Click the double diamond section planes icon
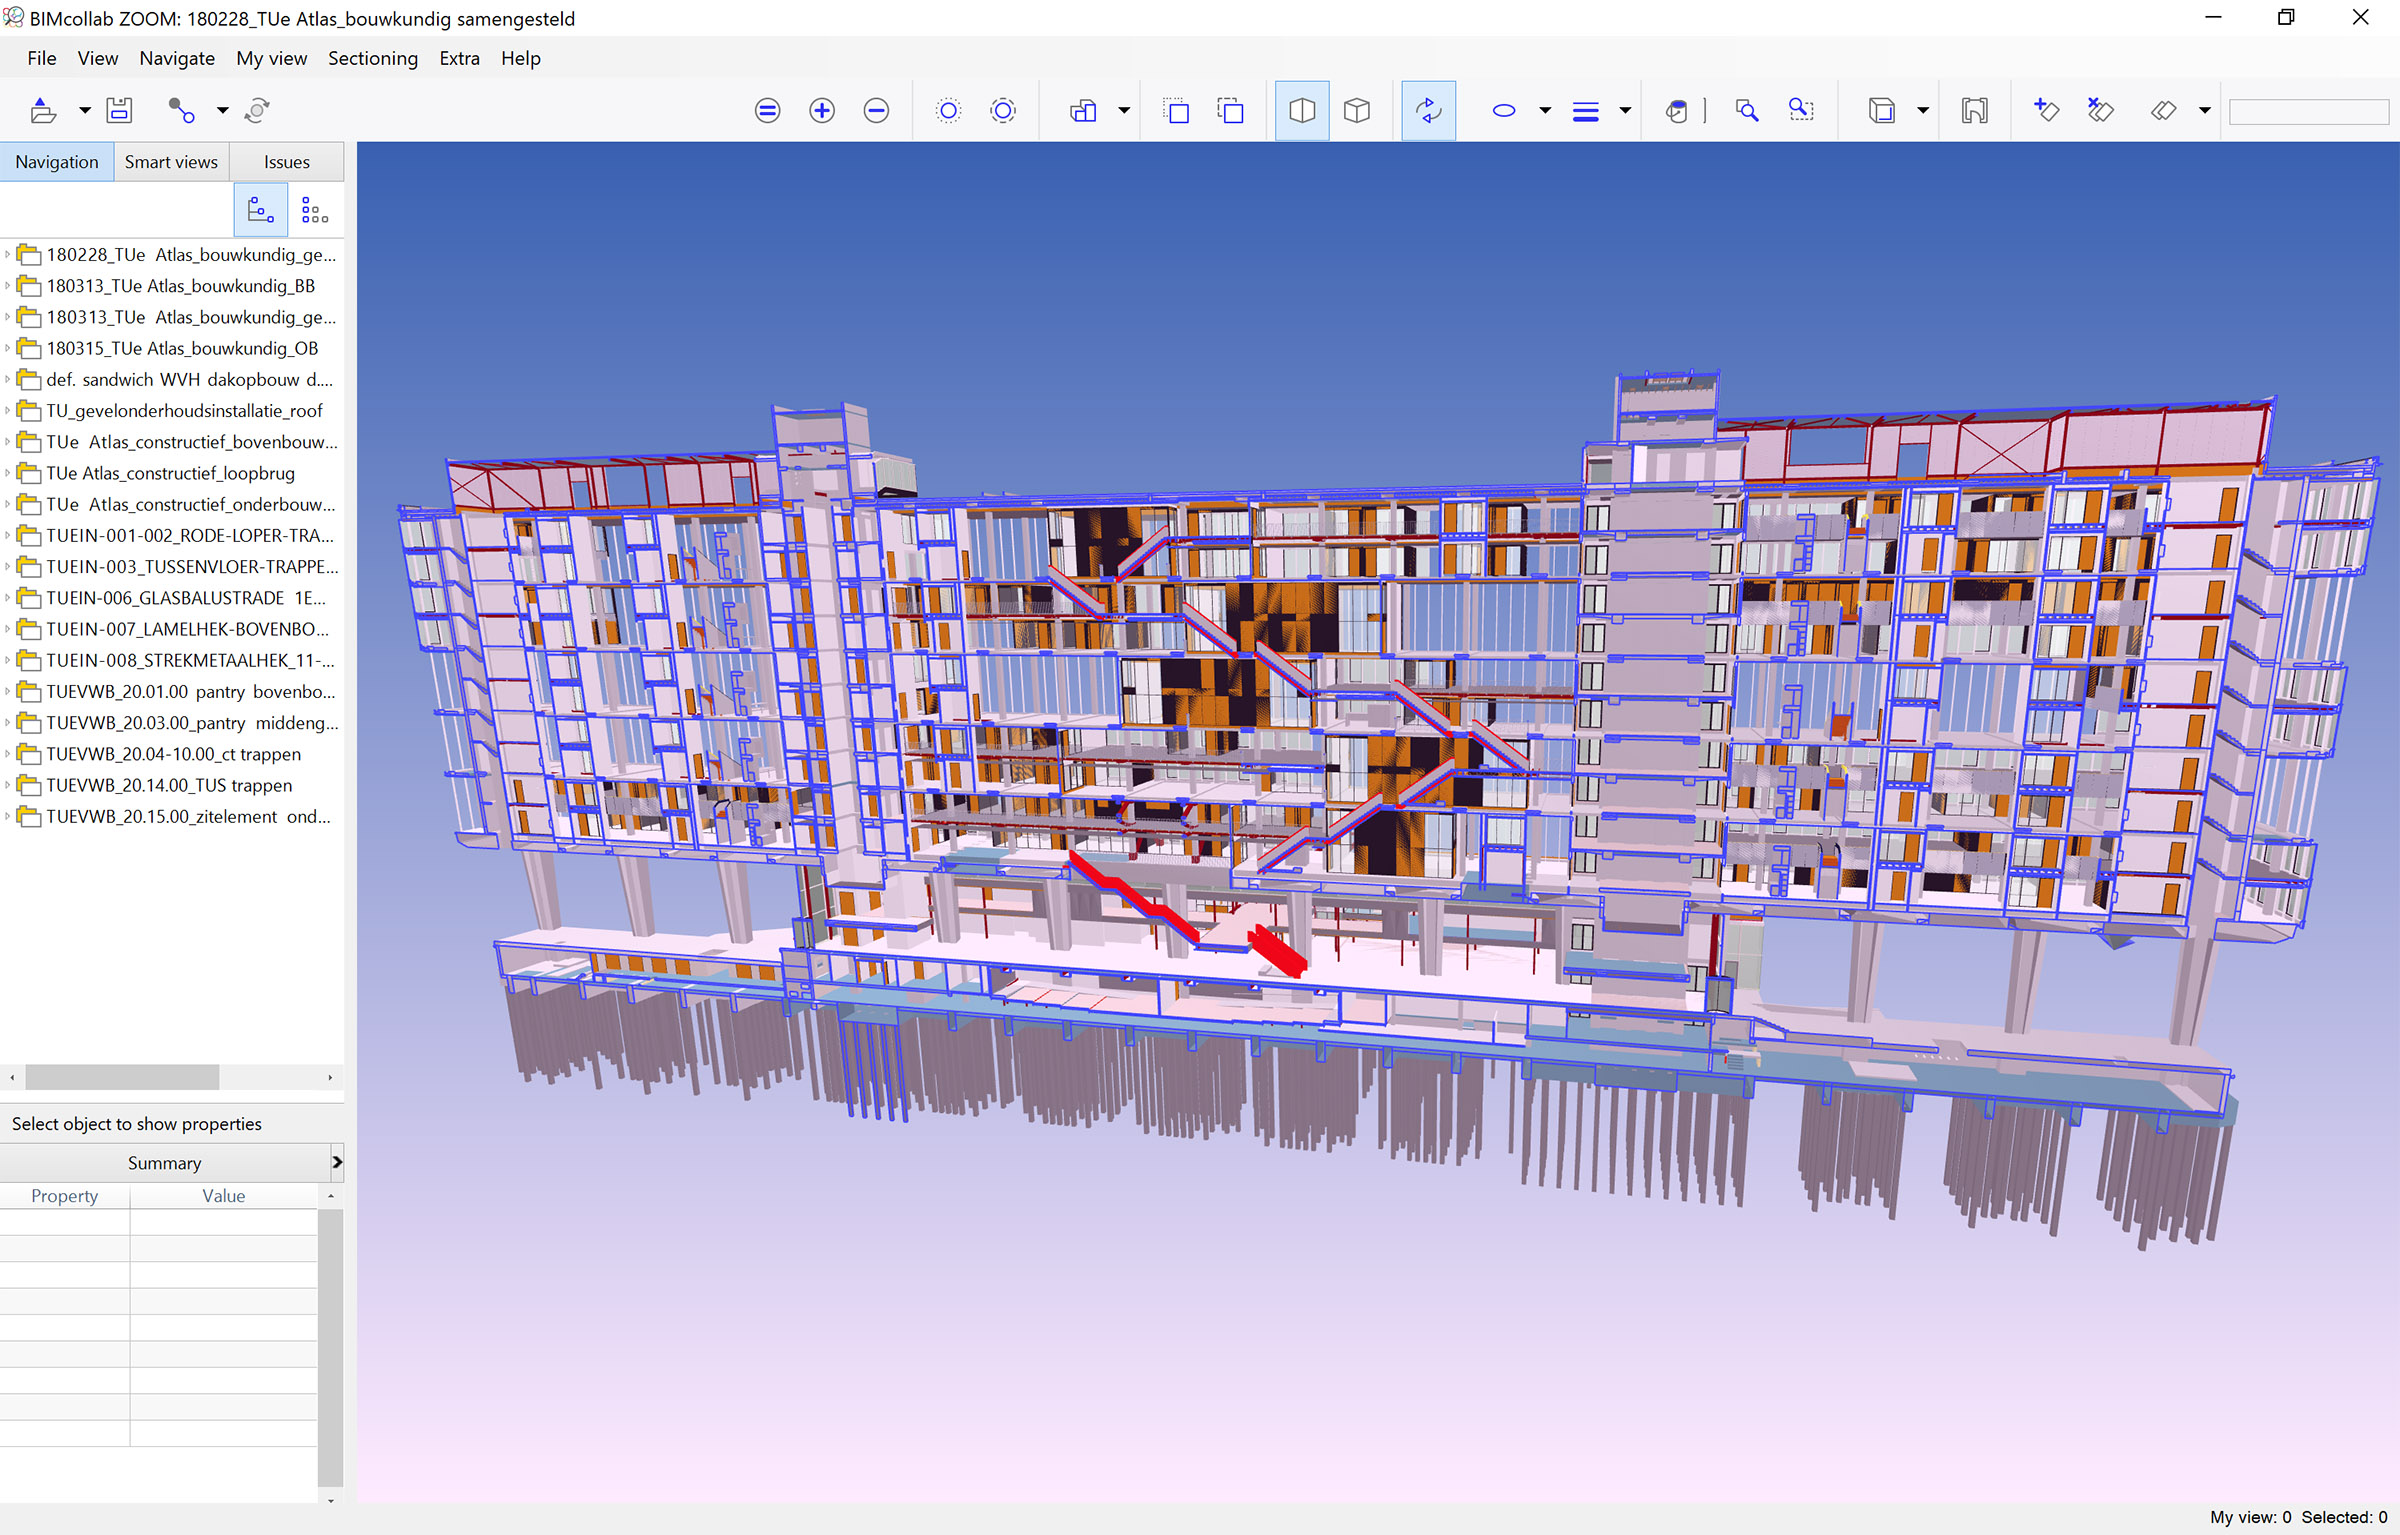The image size is (2400, 1535). [2164, 111]
